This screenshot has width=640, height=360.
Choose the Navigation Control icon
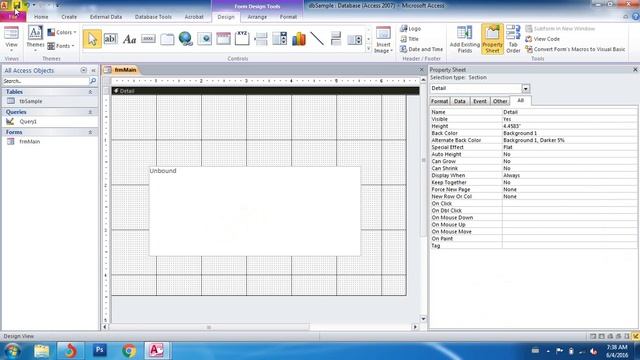click(223, 39)
